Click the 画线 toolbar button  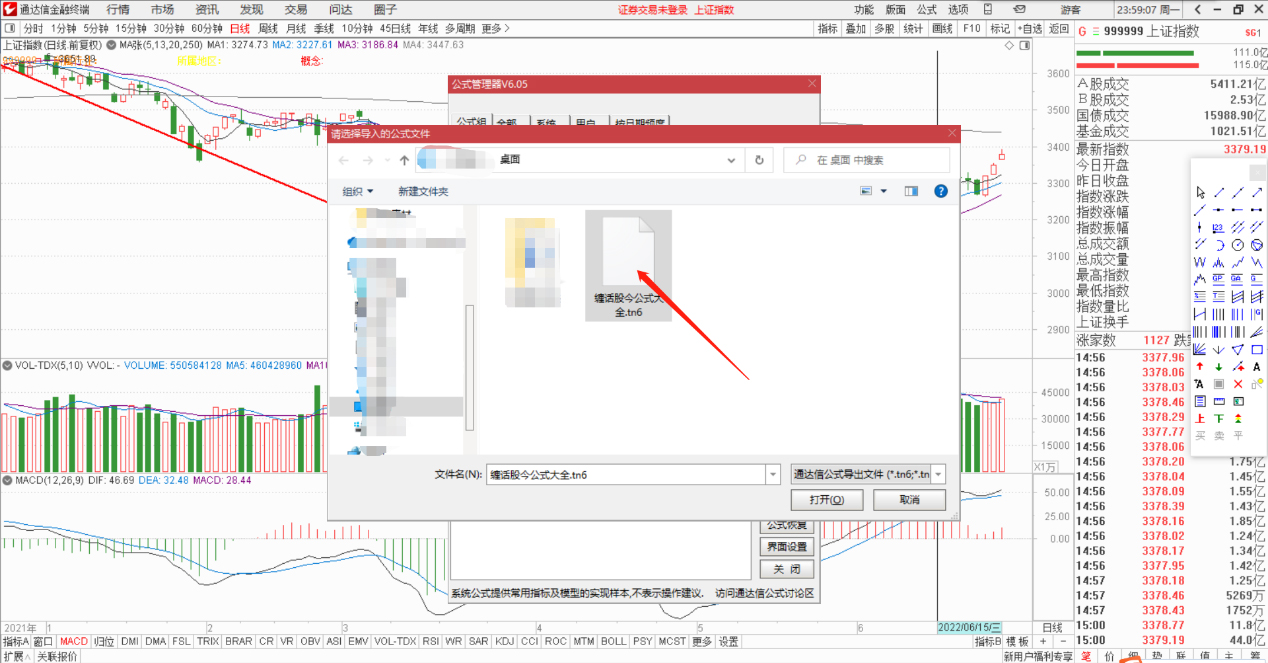942,28
